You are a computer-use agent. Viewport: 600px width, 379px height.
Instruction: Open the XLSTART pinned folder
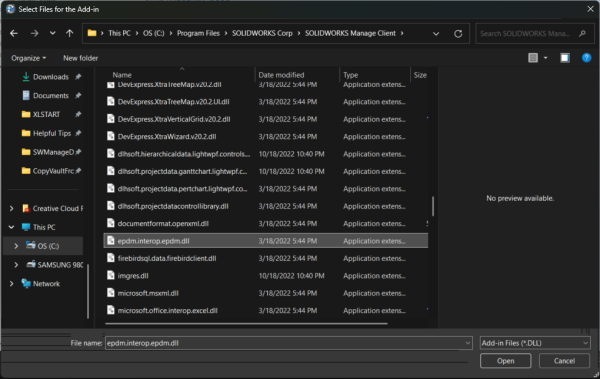point(46,114)
